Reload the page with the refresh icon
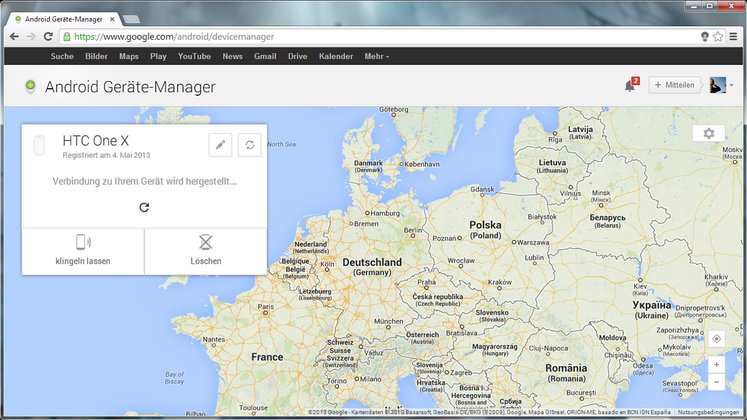747x420 pixels. tap(48, 37)
